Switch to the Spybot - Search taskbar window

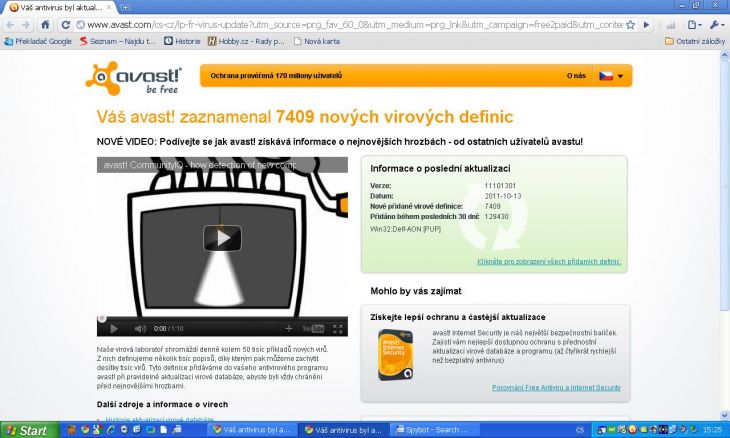coord(435,430)
